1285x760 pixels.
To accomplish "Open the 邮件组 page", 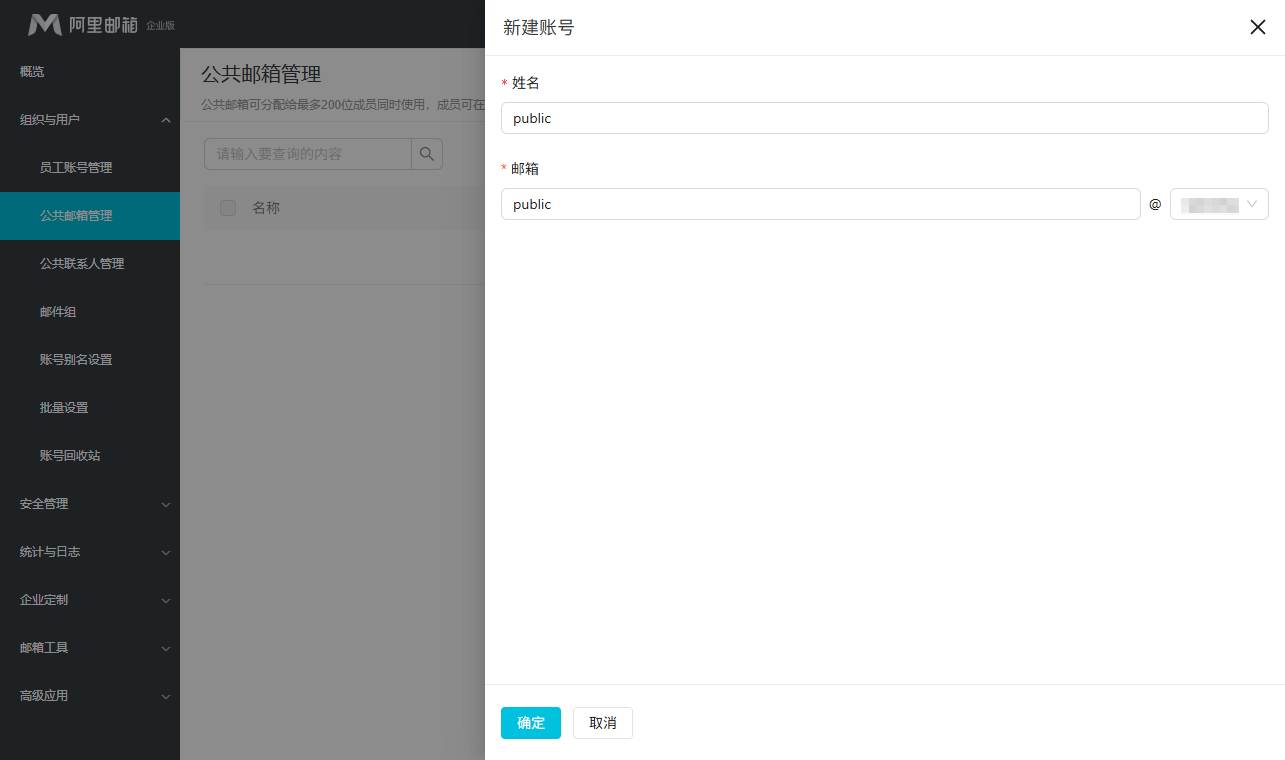I will pos(58,312).
